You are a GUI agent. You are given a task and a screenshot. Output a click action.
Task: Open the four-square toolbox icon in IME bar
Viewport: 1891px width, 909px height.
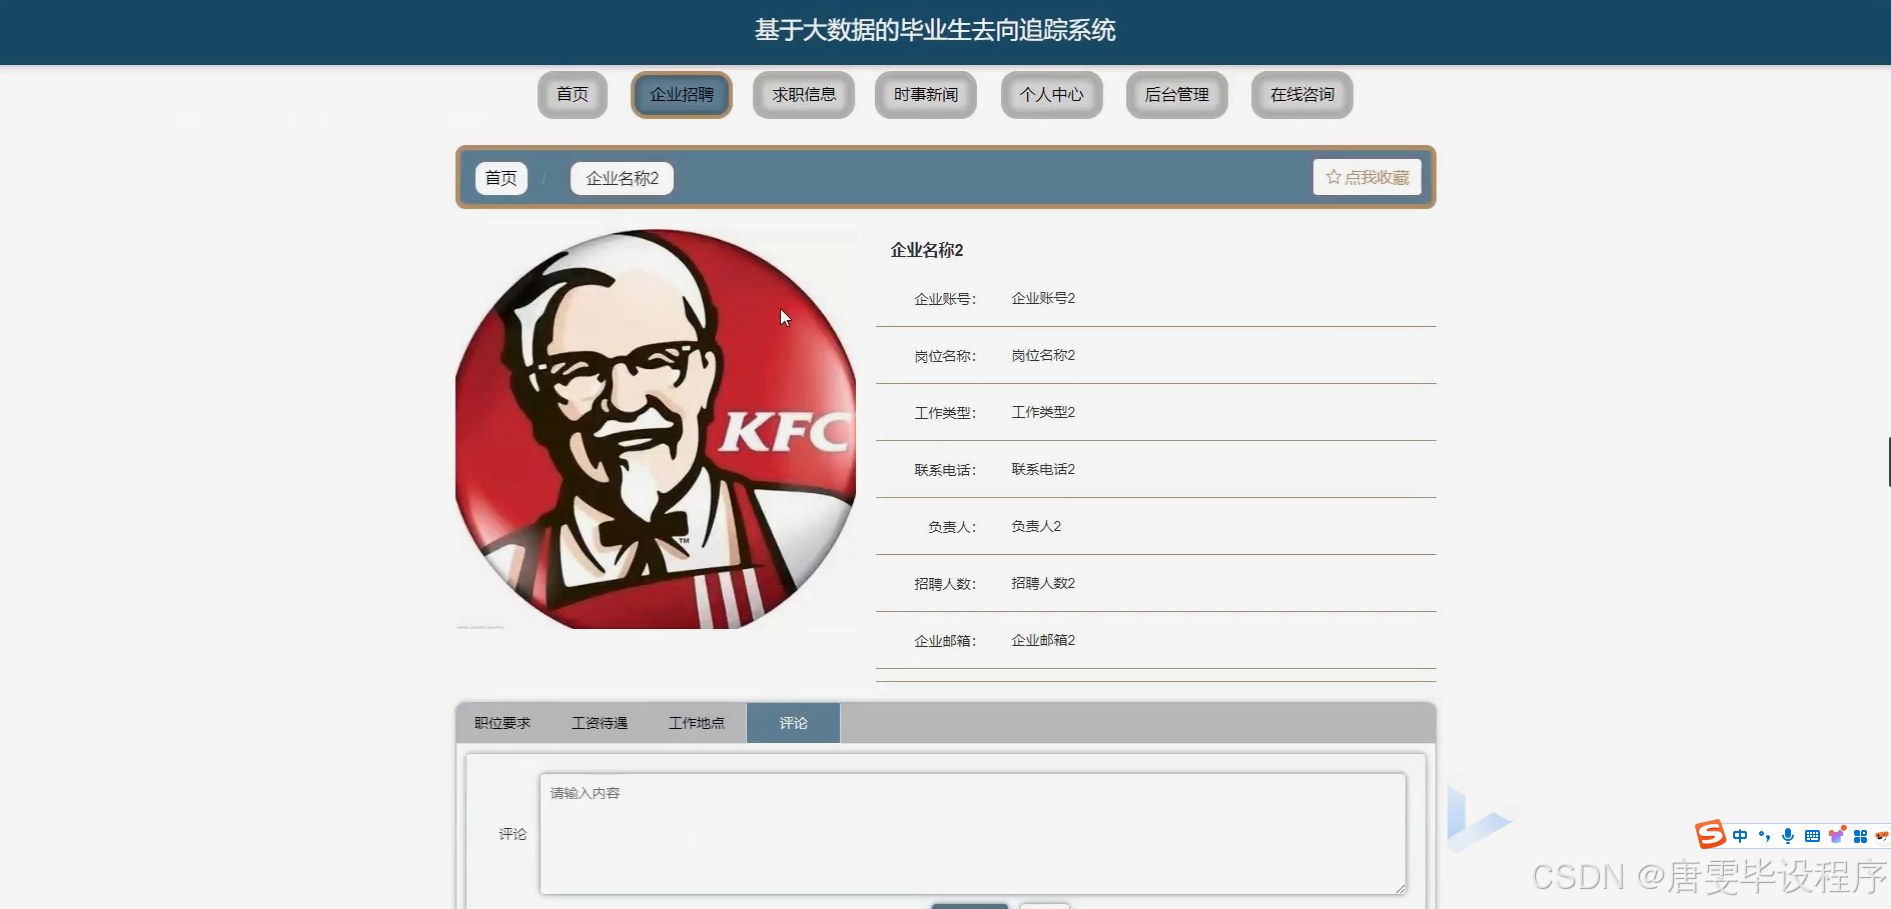click(x=1860, y=836)
